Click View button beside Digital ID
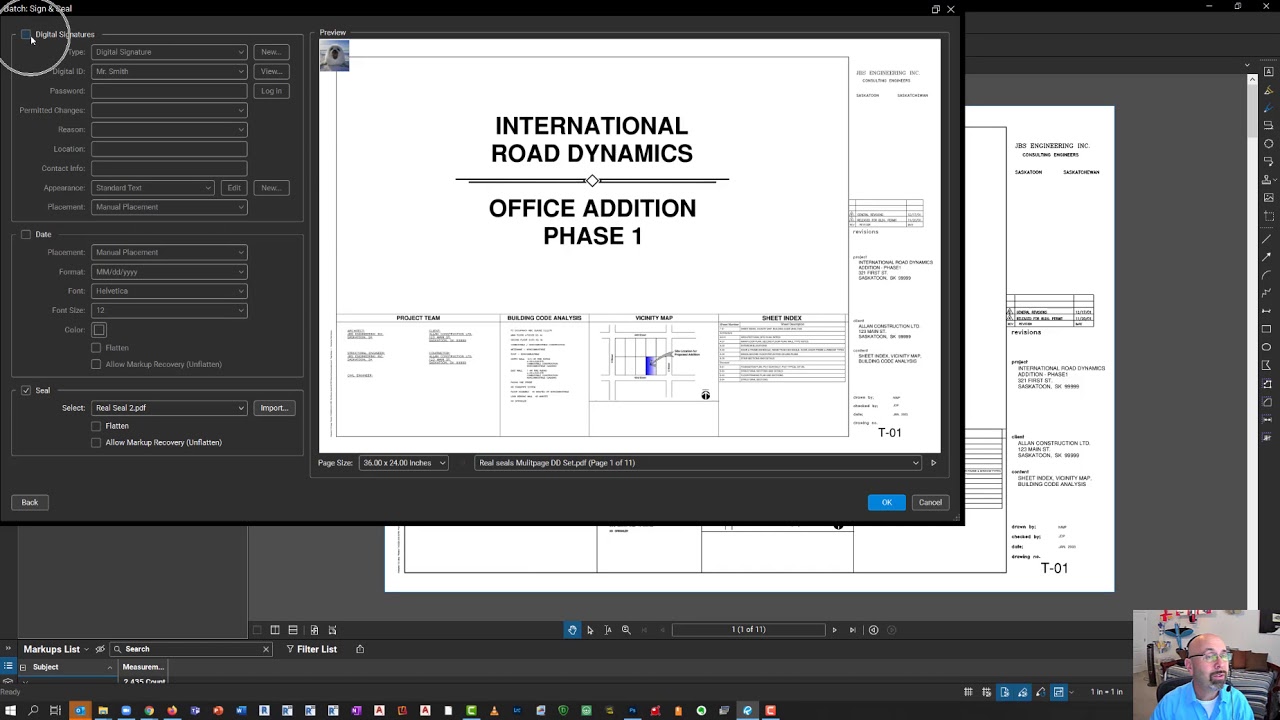 tap(271, 72)
